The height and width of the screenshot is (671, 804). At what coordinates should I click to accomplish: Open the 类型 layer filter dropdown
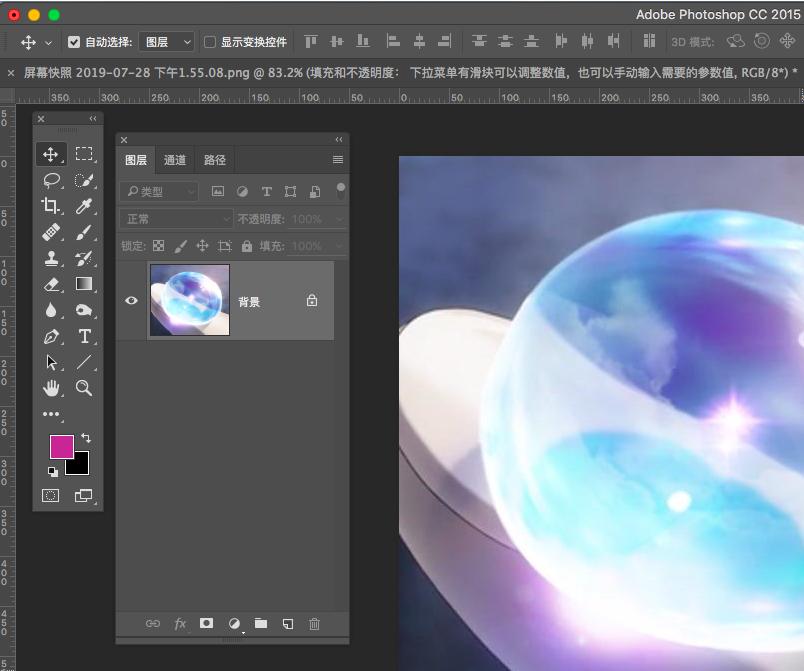pos(159,191)
